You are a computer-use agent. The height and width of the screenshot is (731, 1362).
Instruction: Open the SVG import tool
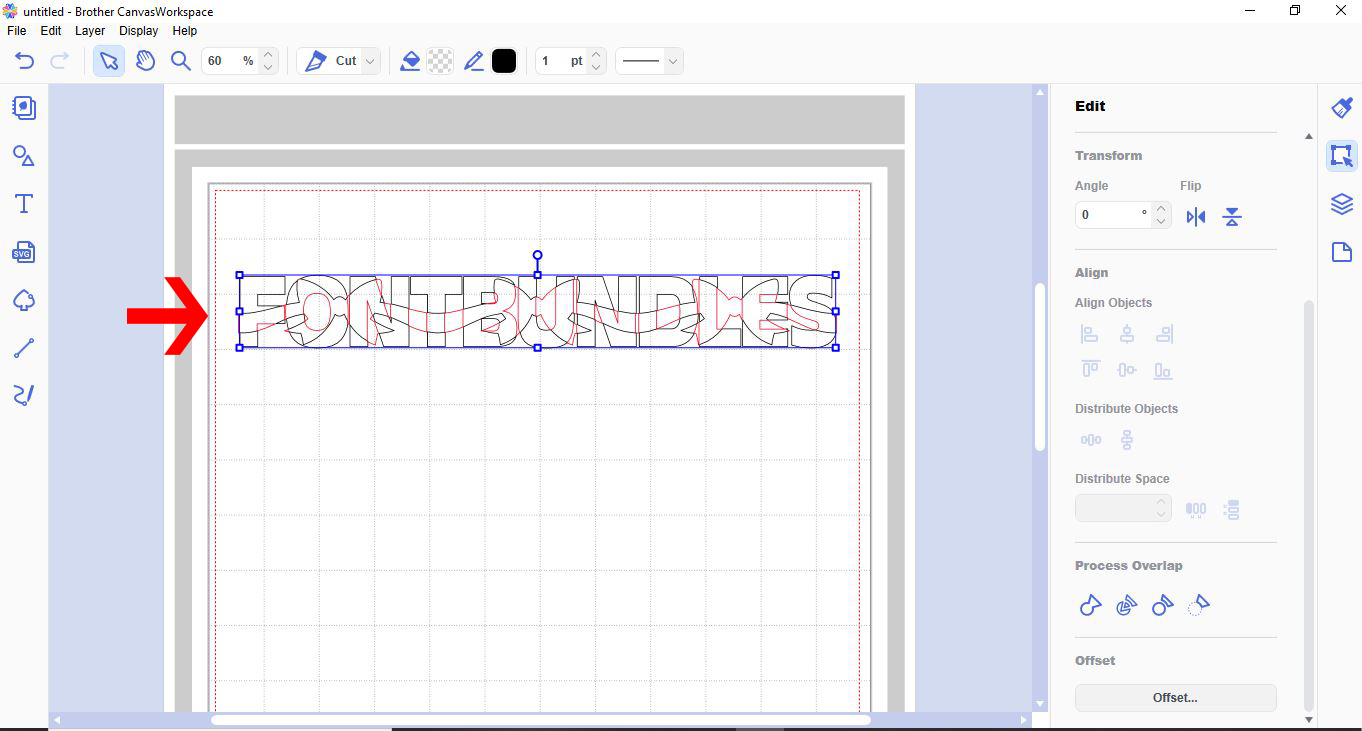(x=23, y=252)
